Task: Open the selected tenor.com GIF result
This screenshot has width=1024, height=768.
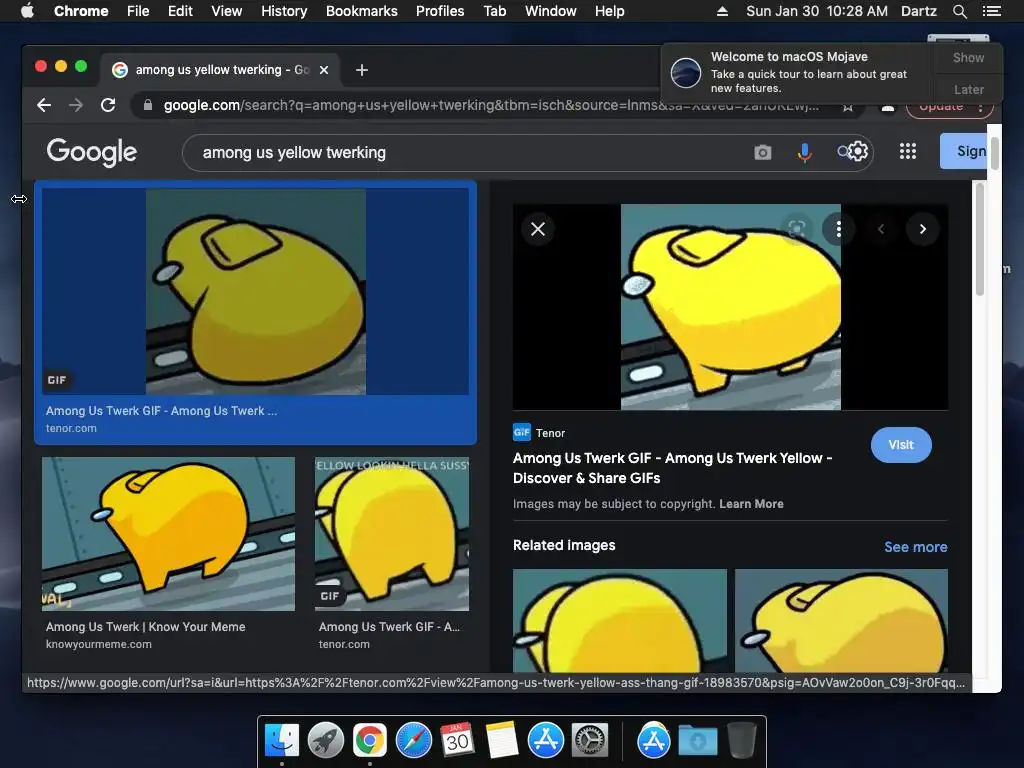Action: coord(255,291)
